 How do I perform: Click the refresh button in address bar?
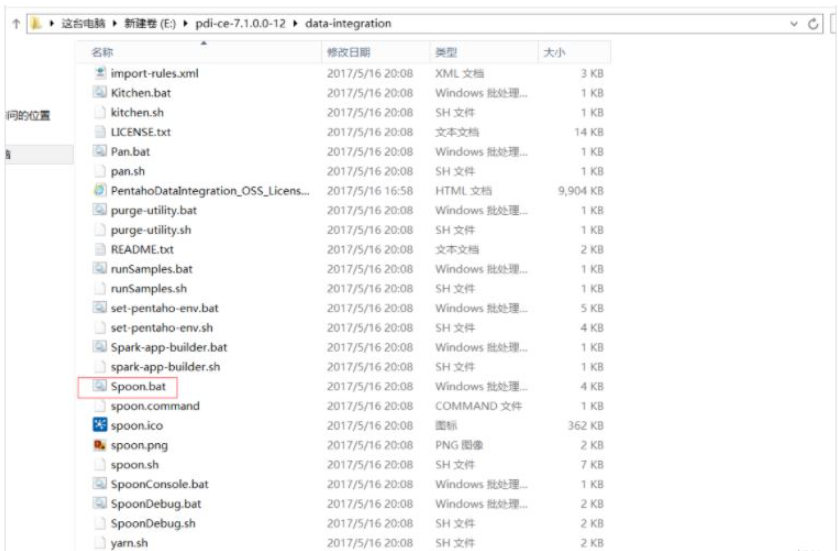pos(813,24)
